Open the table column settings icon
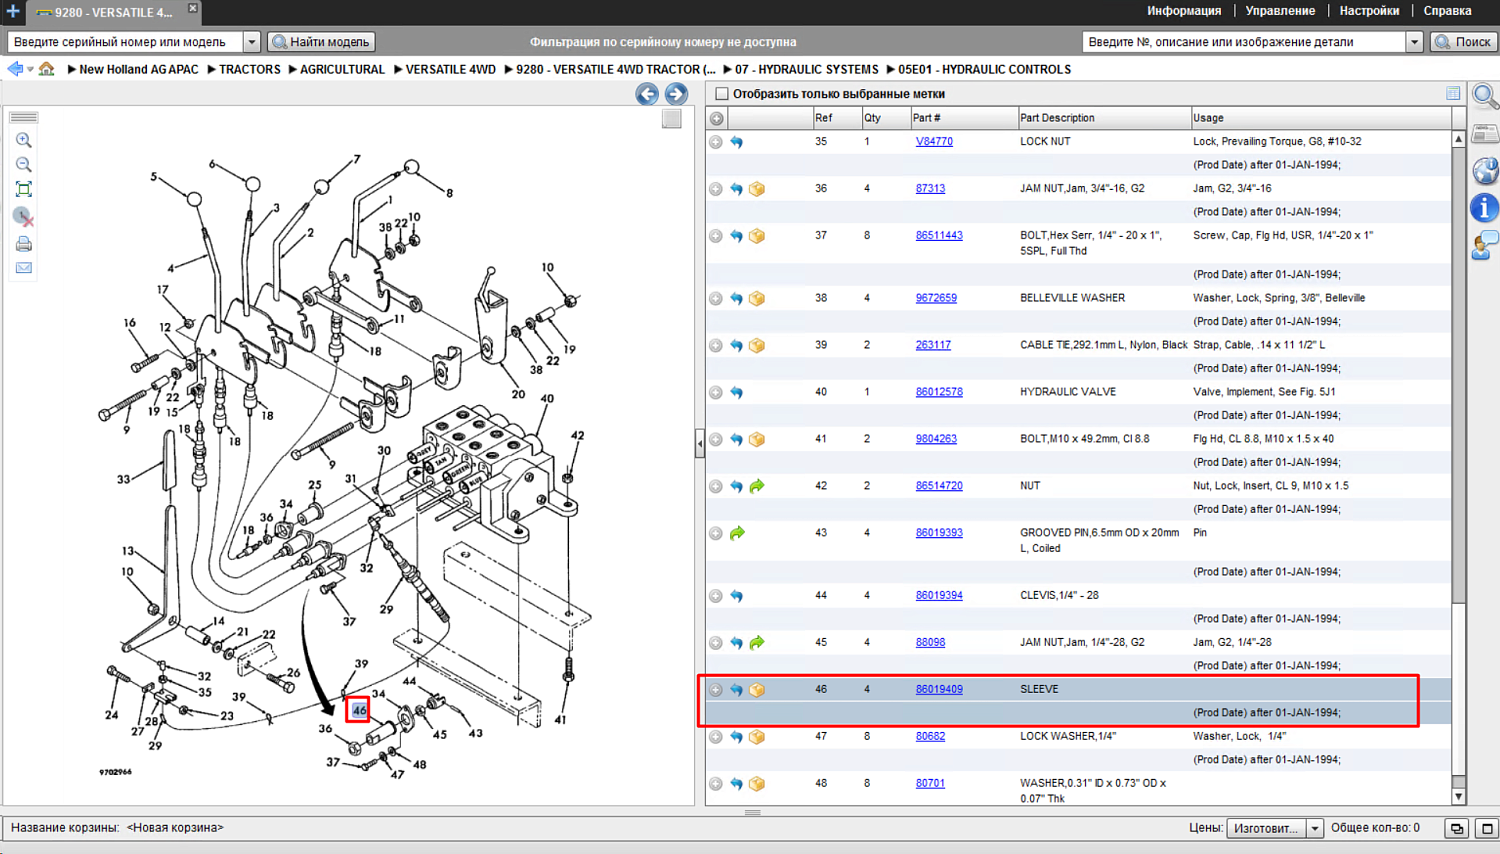The width and height of the screenshot is (1500, 854). (1453, 94)
